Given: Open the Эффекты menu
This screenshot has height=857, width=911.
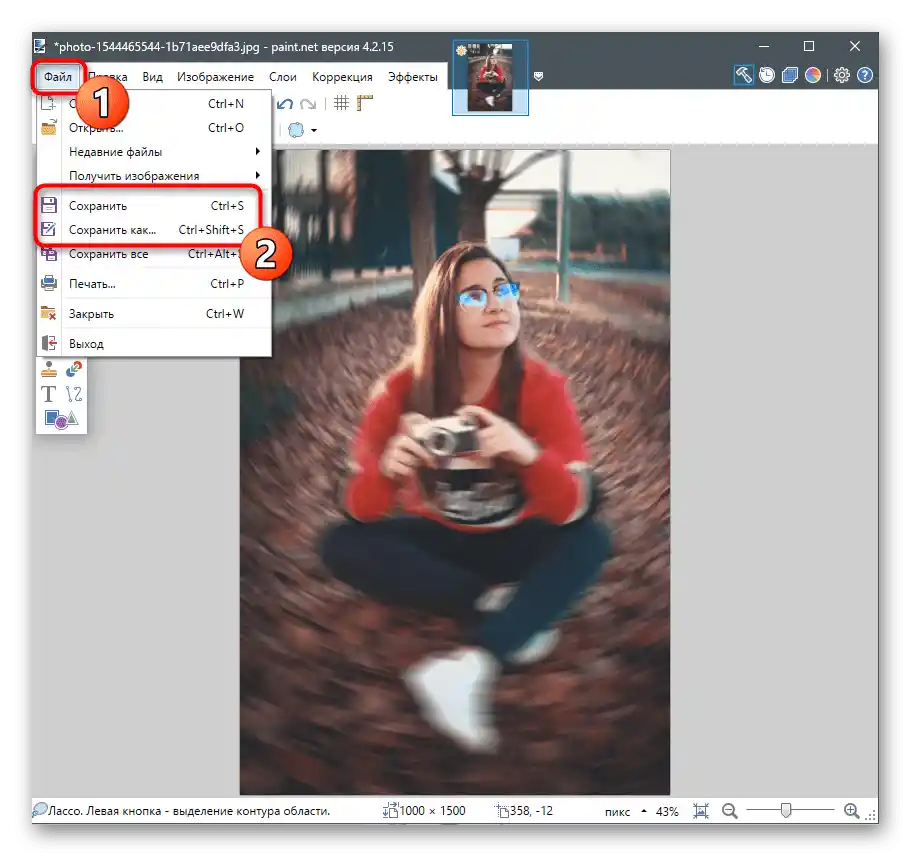Looking at the screenshot, I should pyautogui.click(x=413, y=77).
